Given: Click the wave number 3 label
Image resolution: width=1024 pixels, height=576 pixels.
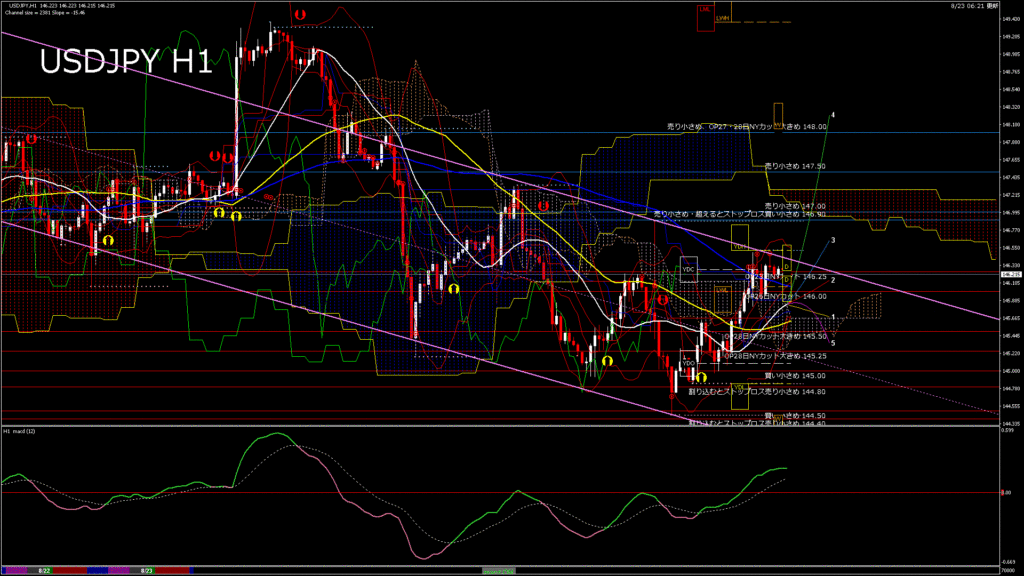Looking at the screenshot, I should tap(833, 242).
